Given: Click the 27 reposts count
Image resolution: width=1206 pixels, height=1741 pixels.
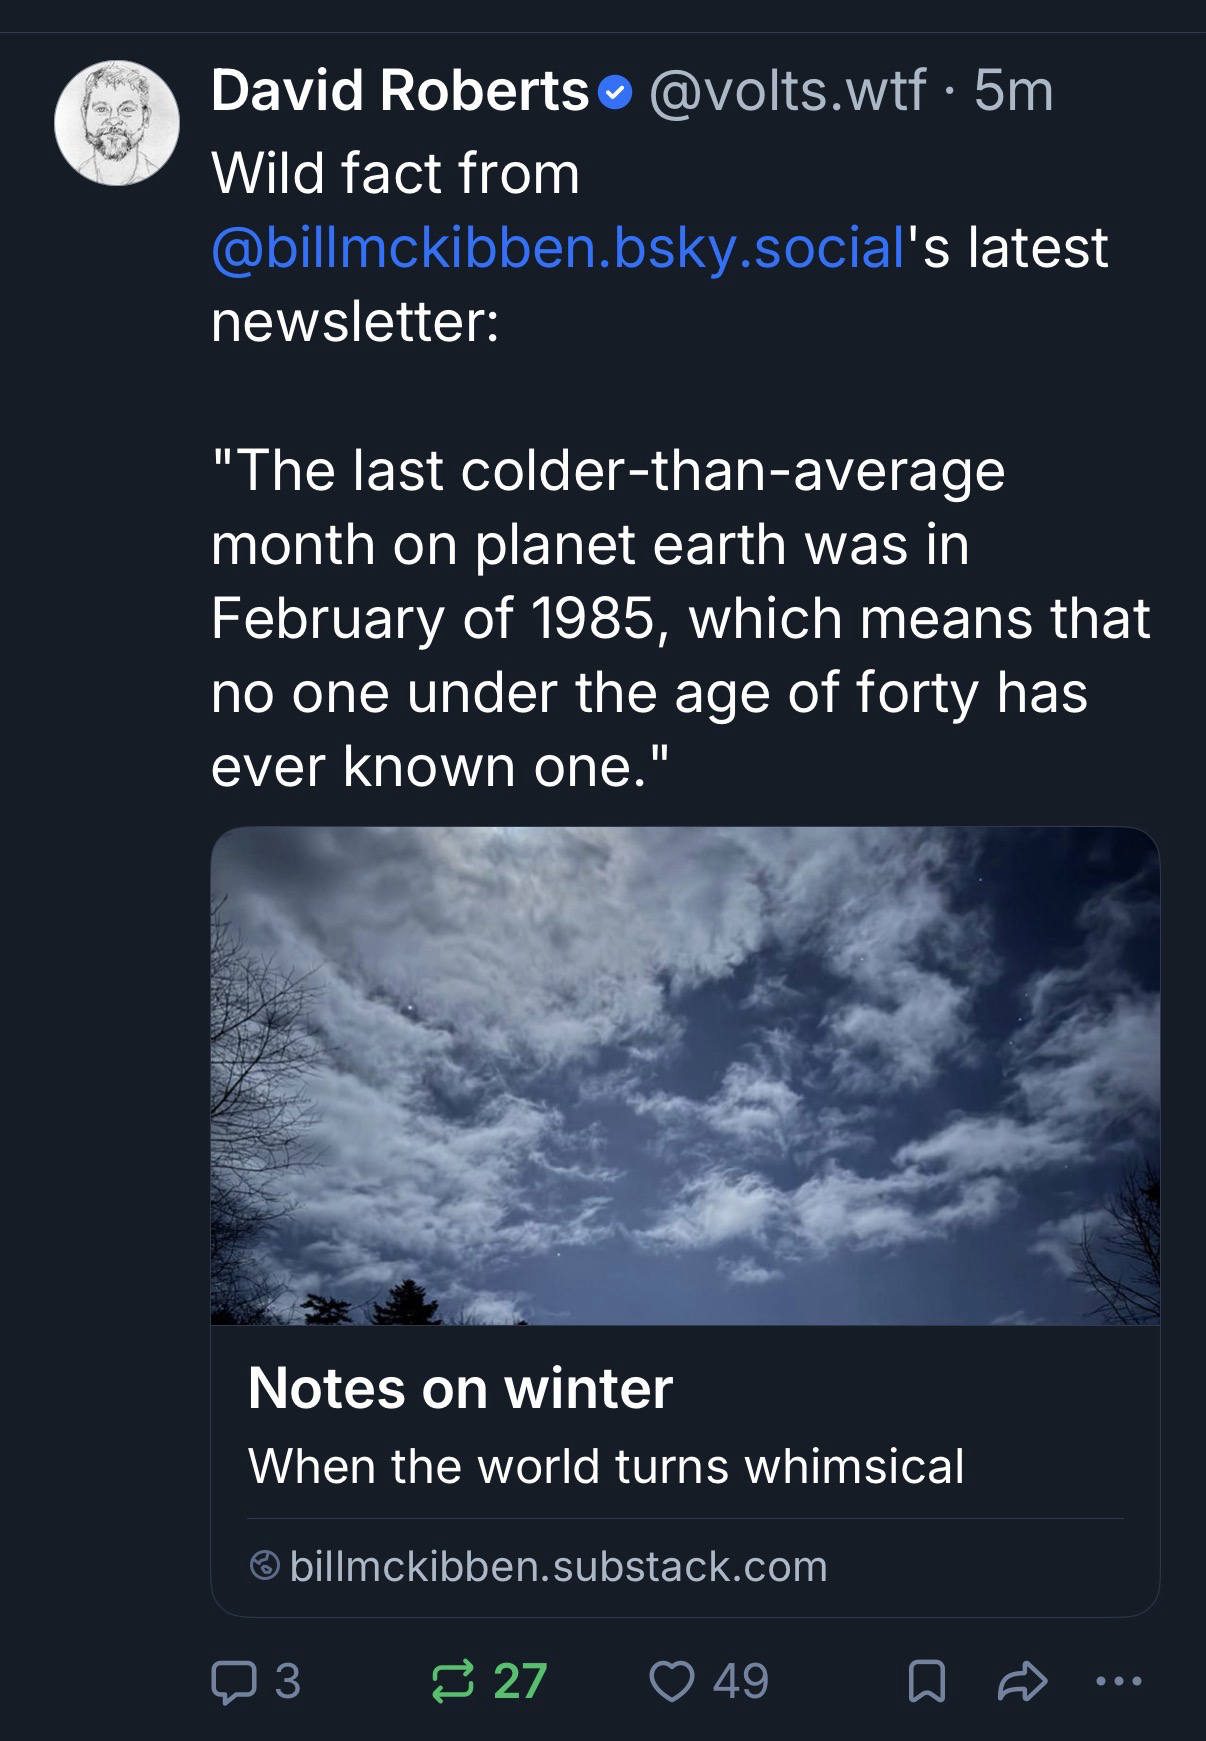Looking at the screenshot, I should [520, 1681].
